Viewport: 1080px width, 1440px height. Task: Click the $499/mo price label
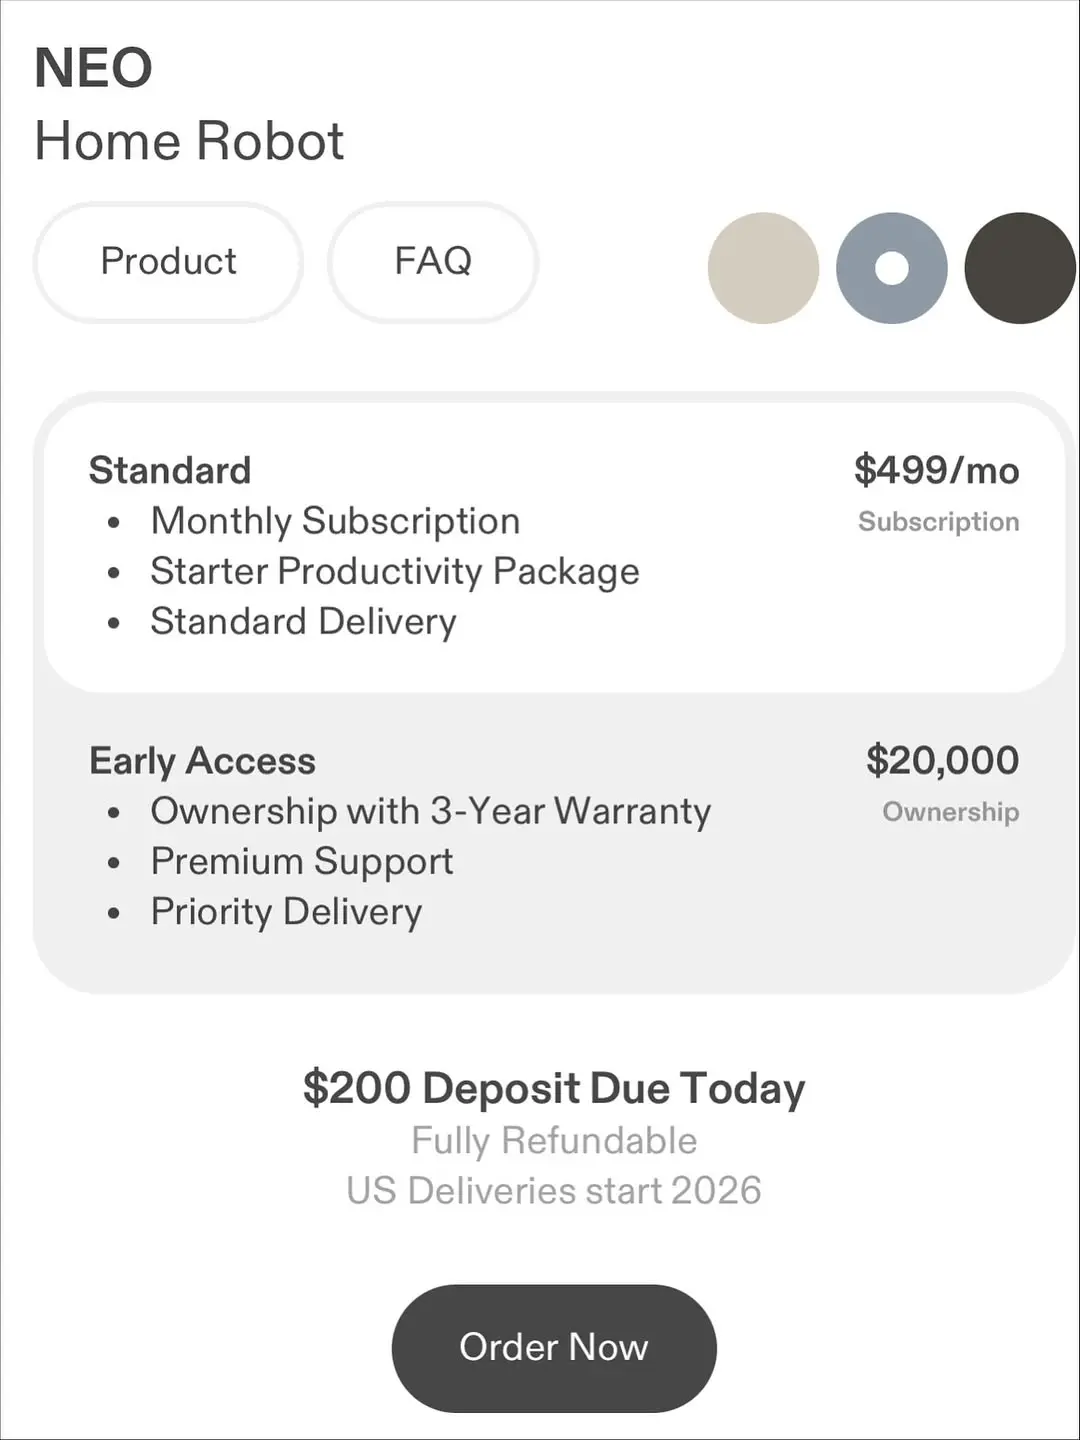936,470
